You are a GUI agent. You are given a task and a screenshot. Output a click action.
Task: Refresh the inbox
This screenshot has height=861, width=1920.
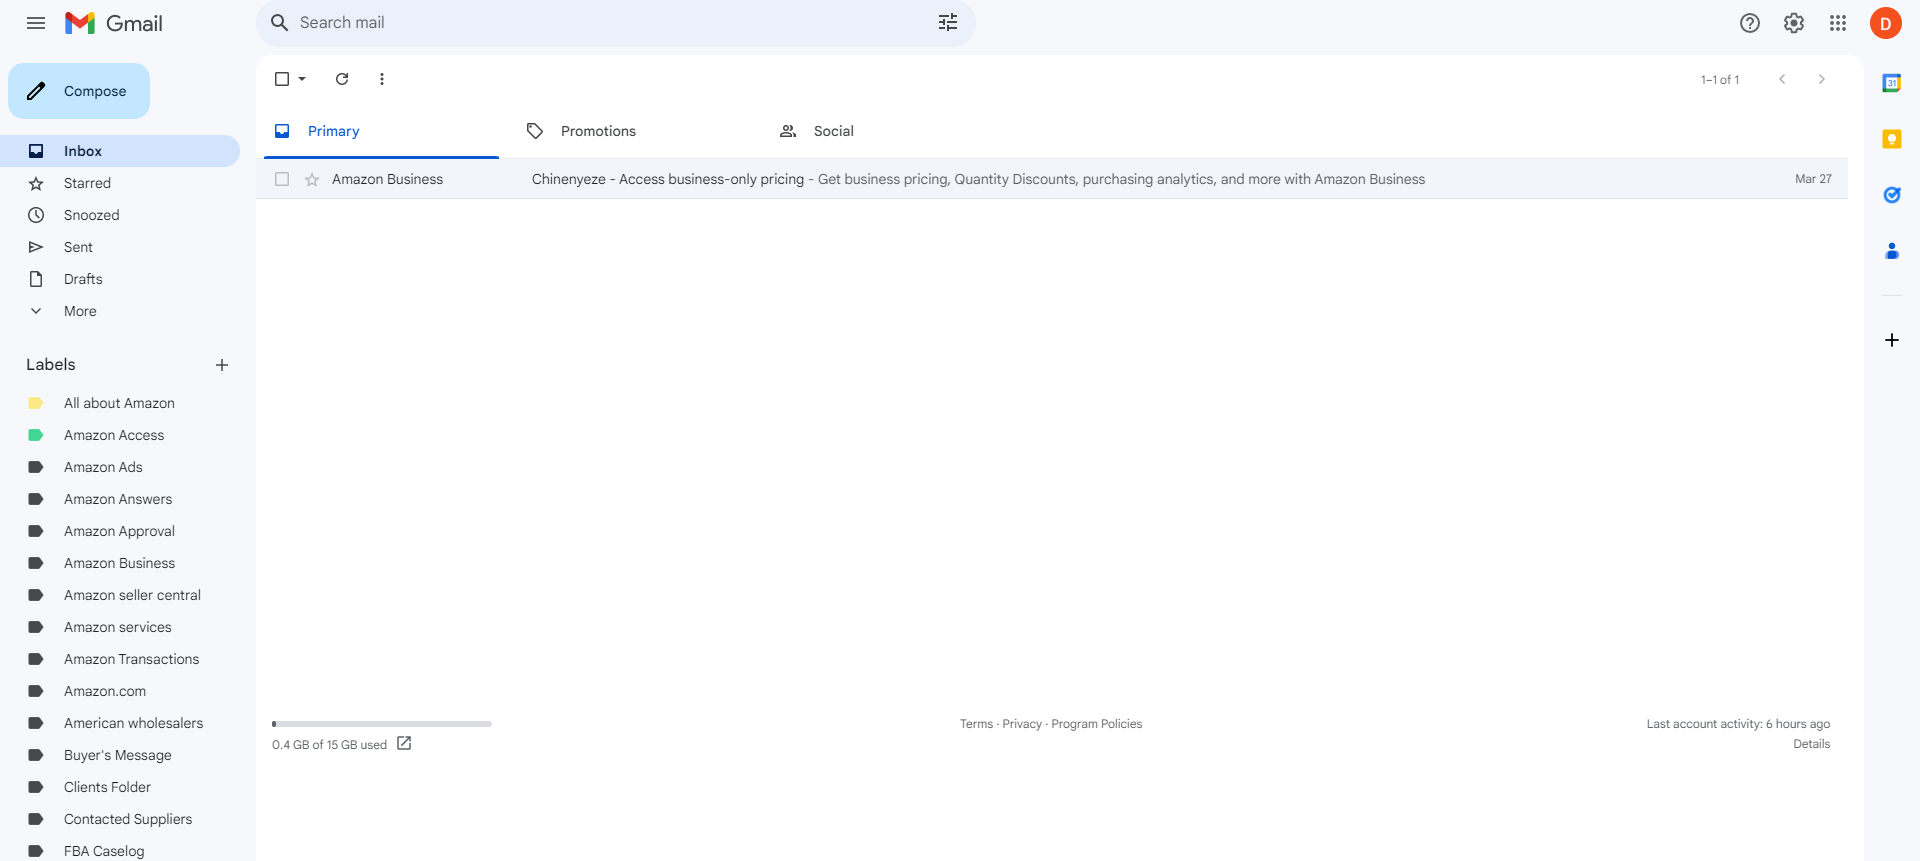point(342,79)
